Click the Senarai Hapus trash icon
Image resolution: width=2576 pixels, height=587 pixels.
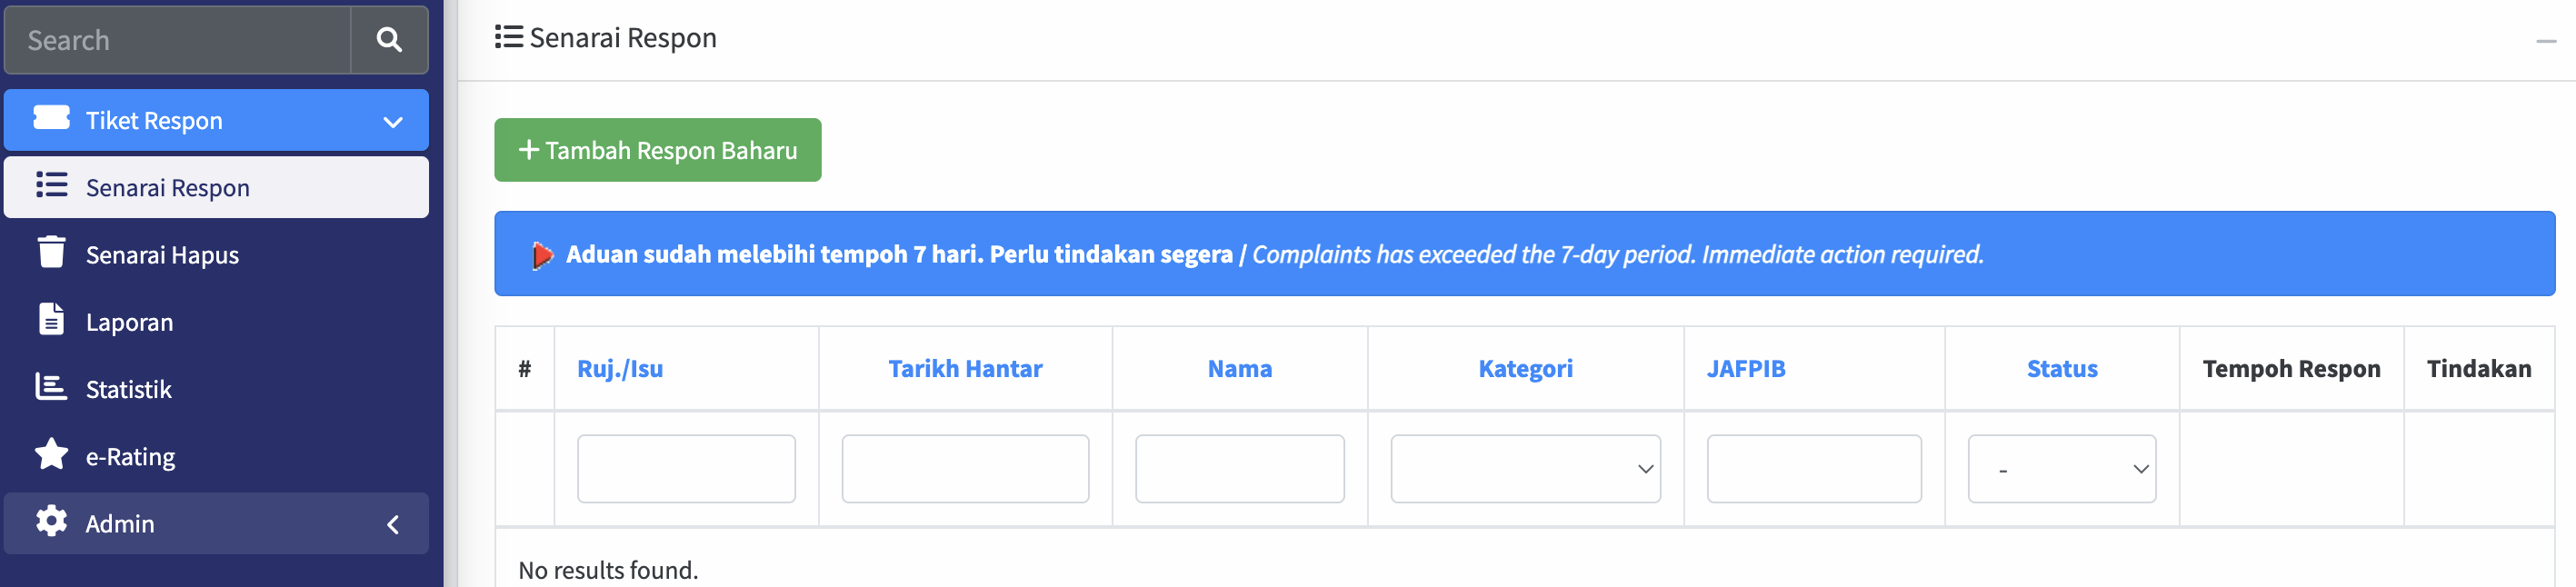pos(51,252)
